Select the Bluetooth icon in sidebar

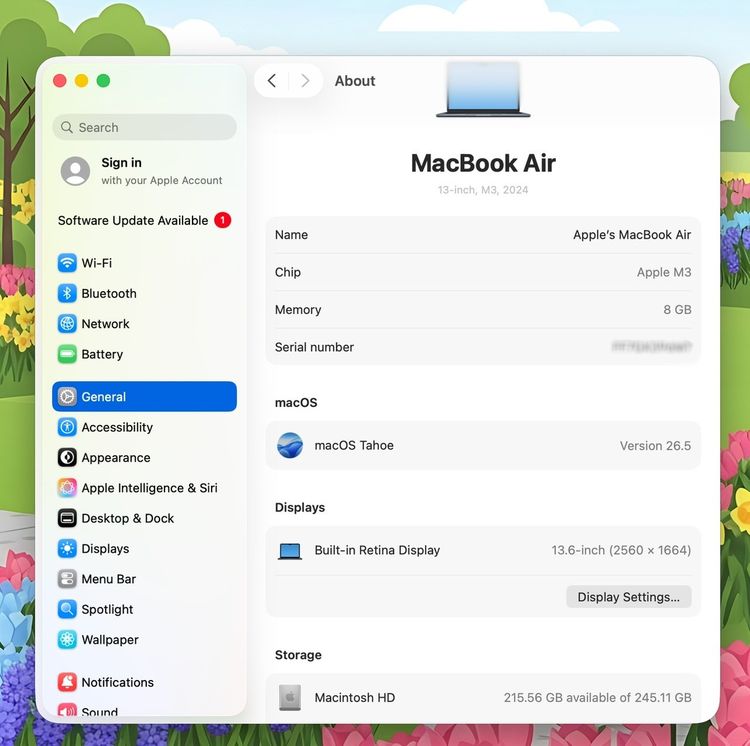[x=67, y=293]
